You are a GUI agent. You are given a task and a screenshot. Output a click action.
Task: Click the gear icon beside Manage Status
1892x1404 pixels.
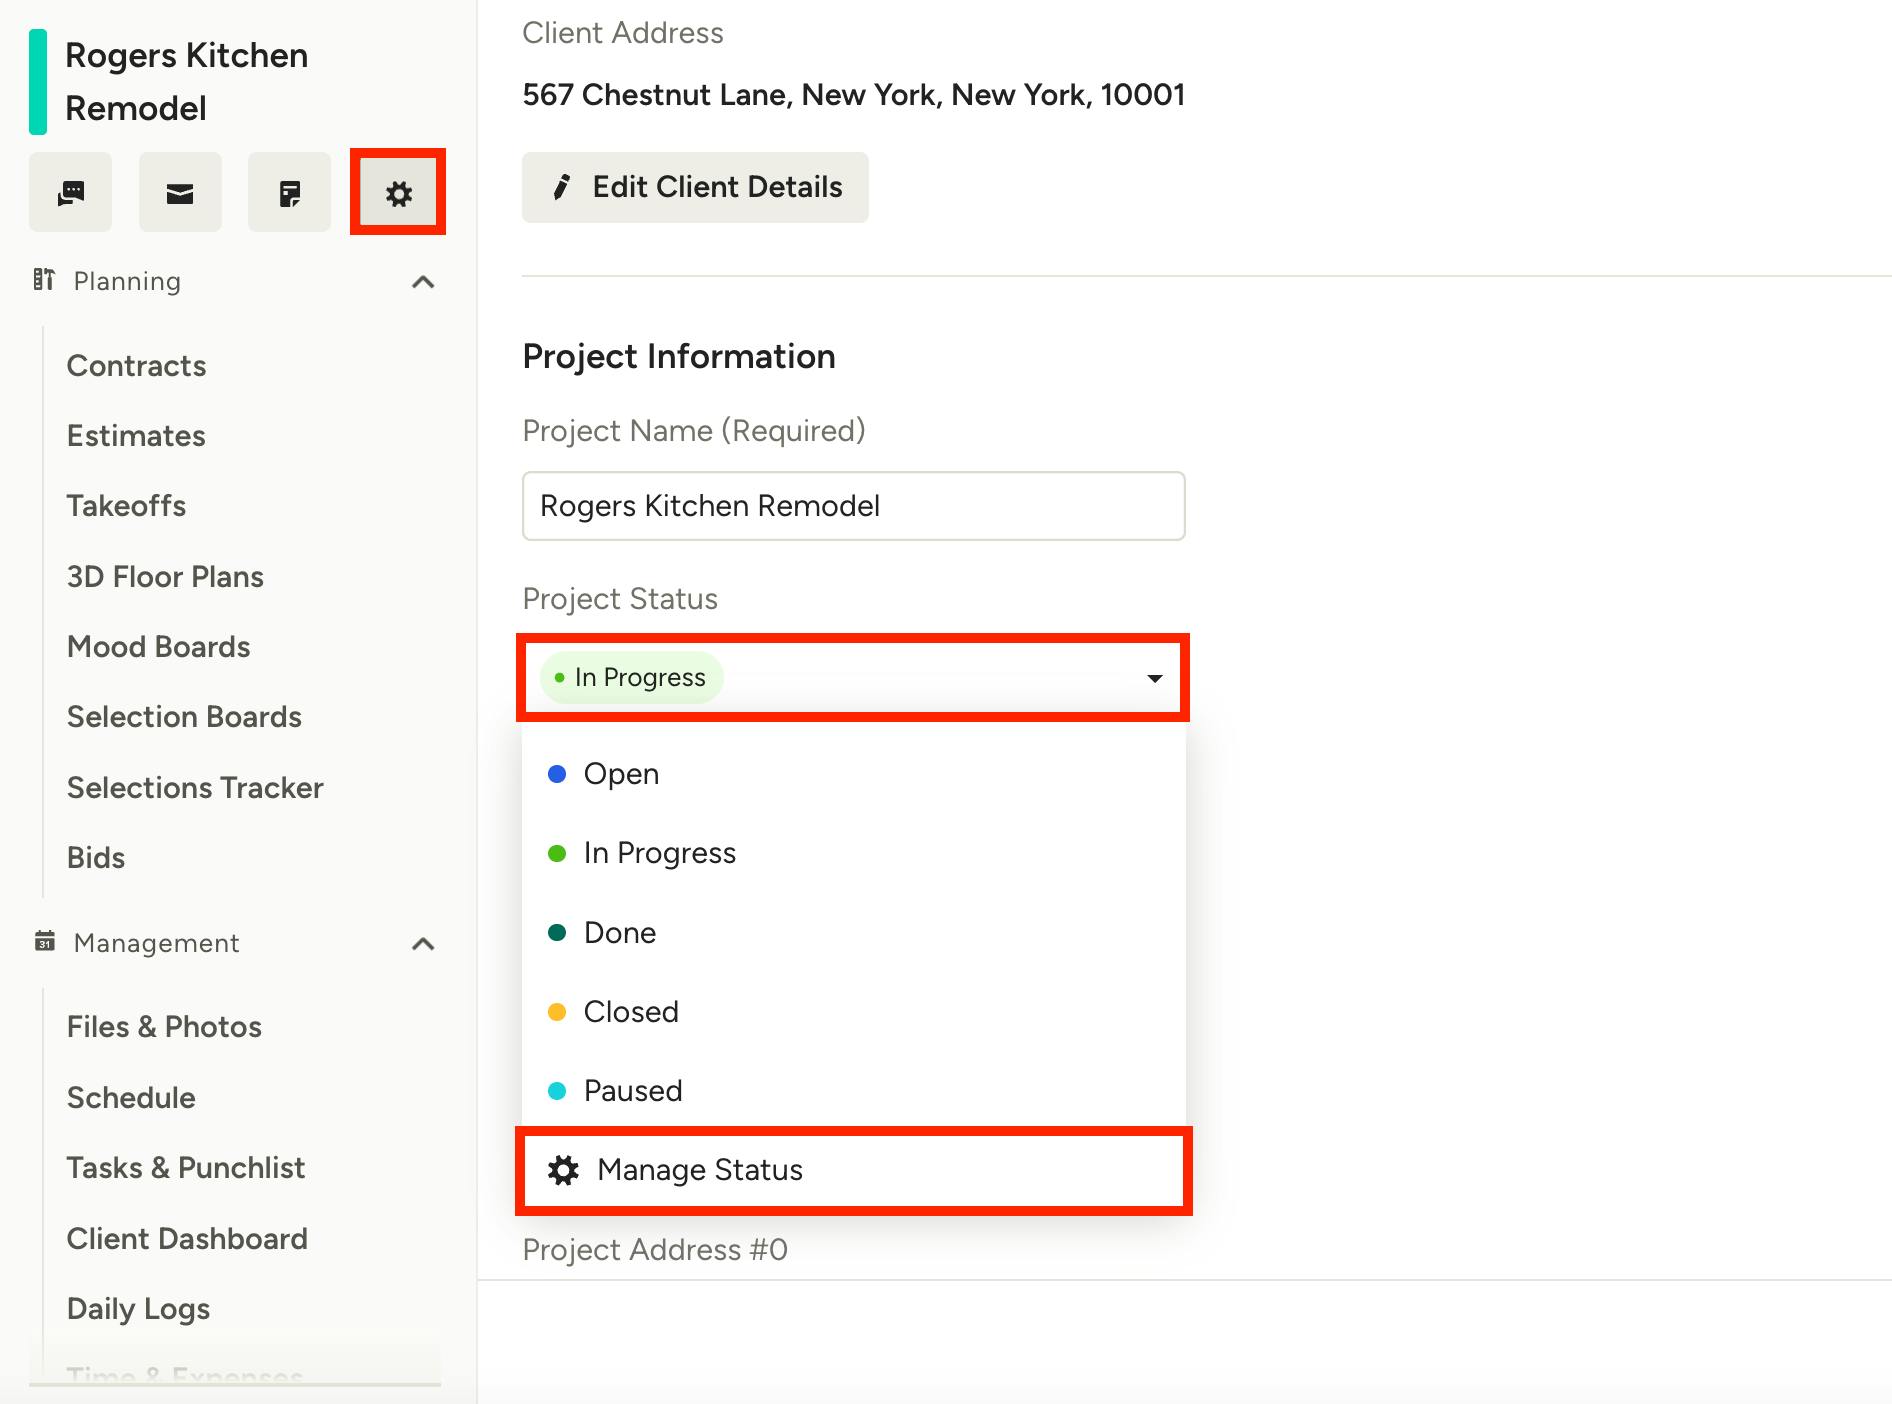tap(564, 1170)
